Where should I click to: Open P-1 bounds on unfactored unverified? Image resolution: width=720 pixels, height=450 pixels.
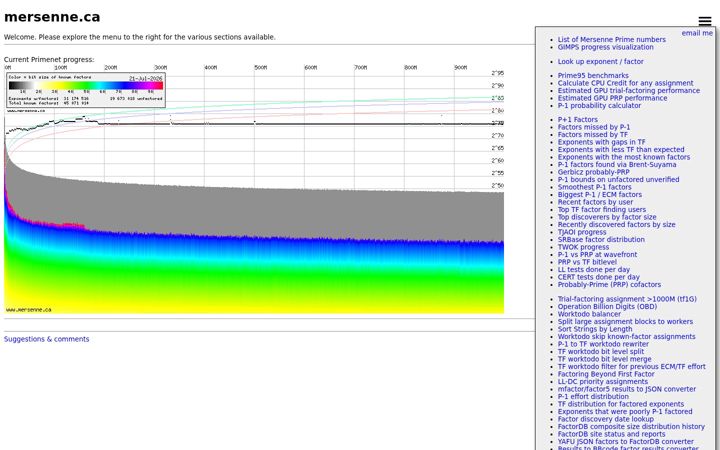619,180
